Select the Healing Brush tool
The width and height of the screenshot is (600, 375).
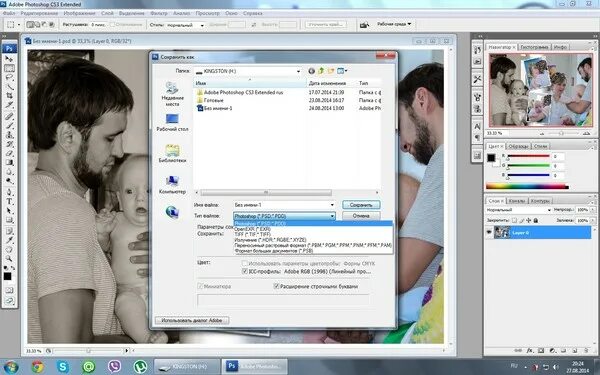coord(9,116)
